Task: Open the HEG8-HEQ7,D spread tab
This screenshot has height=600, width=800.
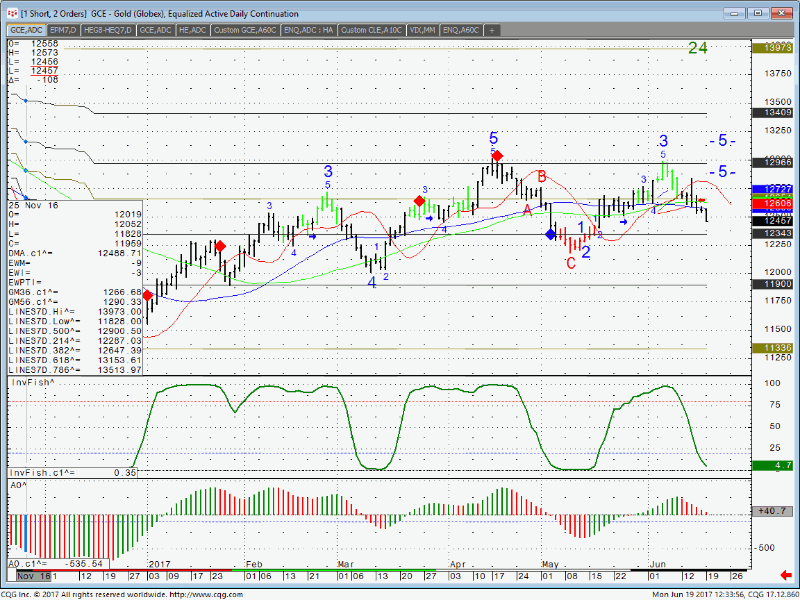Action: click(108, 30)
